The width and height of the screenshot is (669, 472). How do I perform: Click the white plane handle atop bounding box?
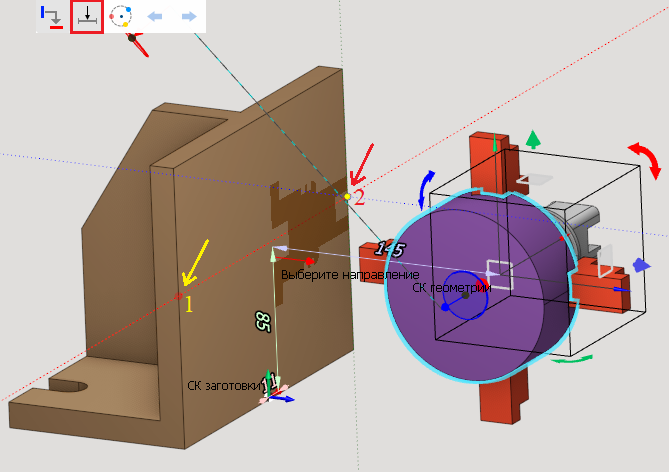535,179
